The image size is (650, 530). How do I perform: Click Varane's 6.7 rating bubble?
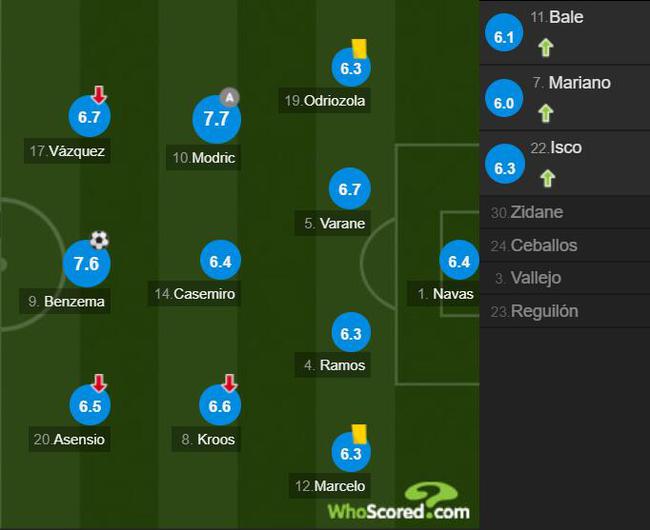(x=349, y=188)
